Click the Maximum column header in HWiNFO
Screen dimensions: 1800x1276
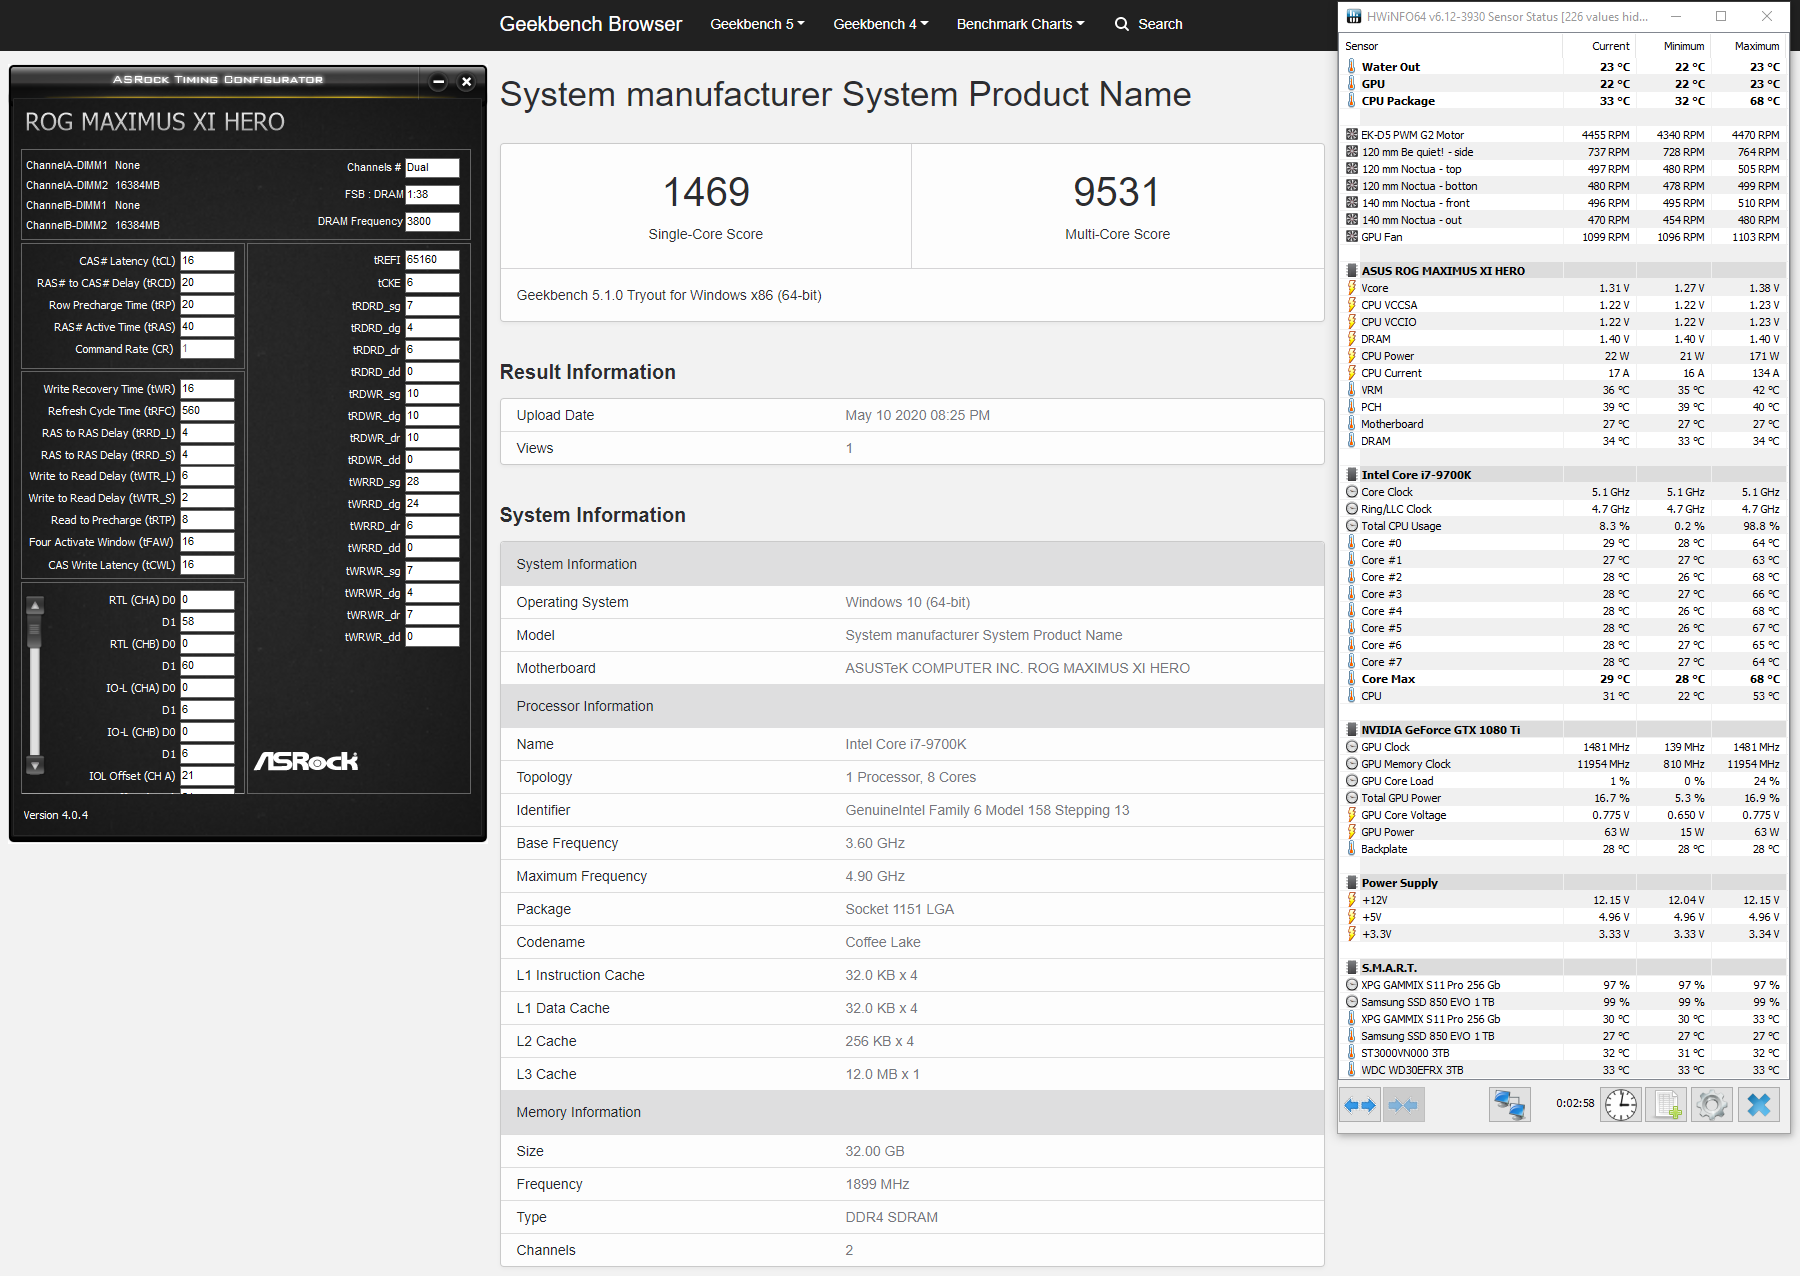click(1756, 46)
